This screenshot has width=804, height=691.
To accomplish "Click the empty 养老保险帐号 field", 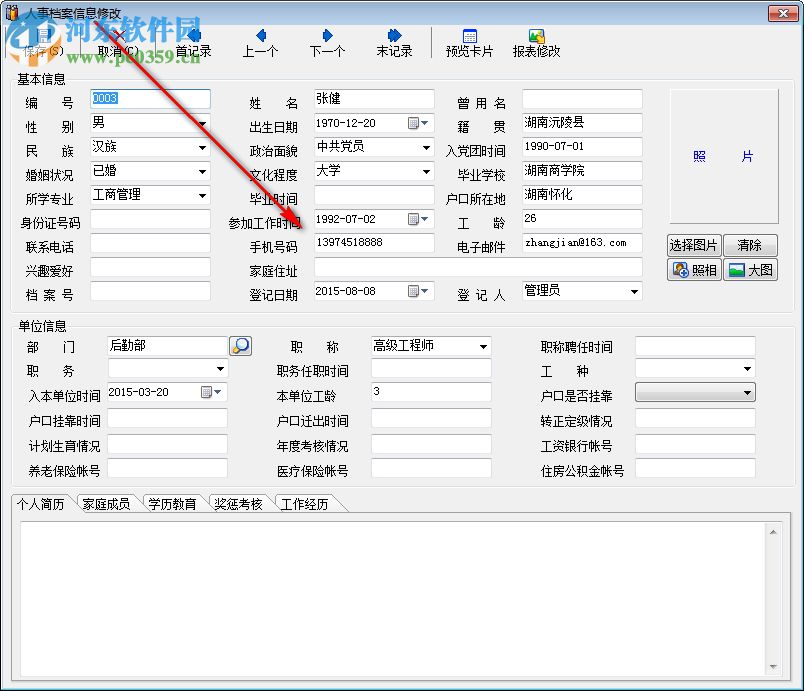I will click(167, 469).
